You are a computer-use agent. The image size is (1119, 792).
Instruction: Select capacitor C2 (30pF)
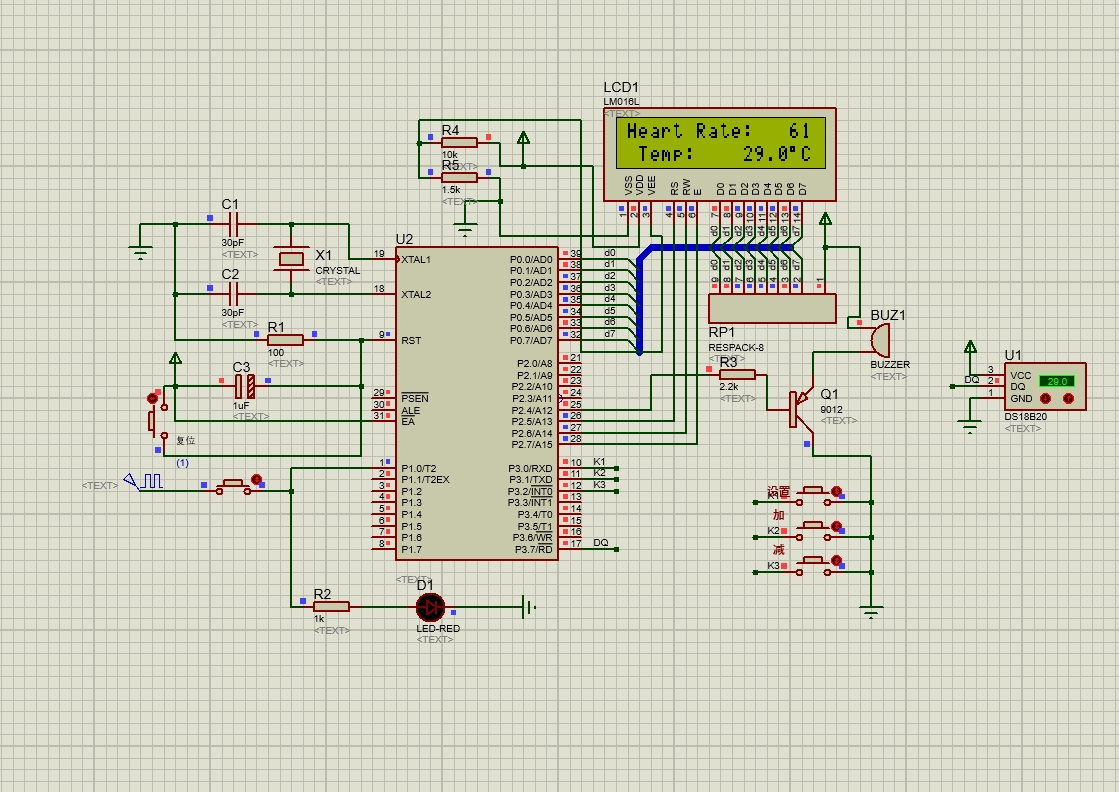pyautogui.click(x=233, y=293)
